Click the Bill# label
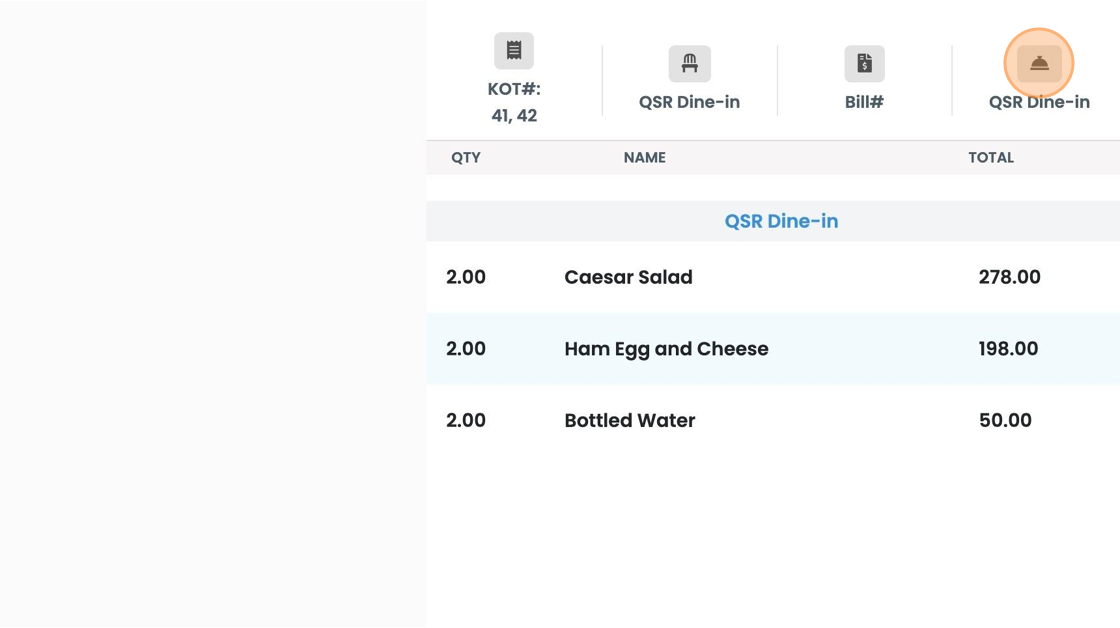 (864, 102)
